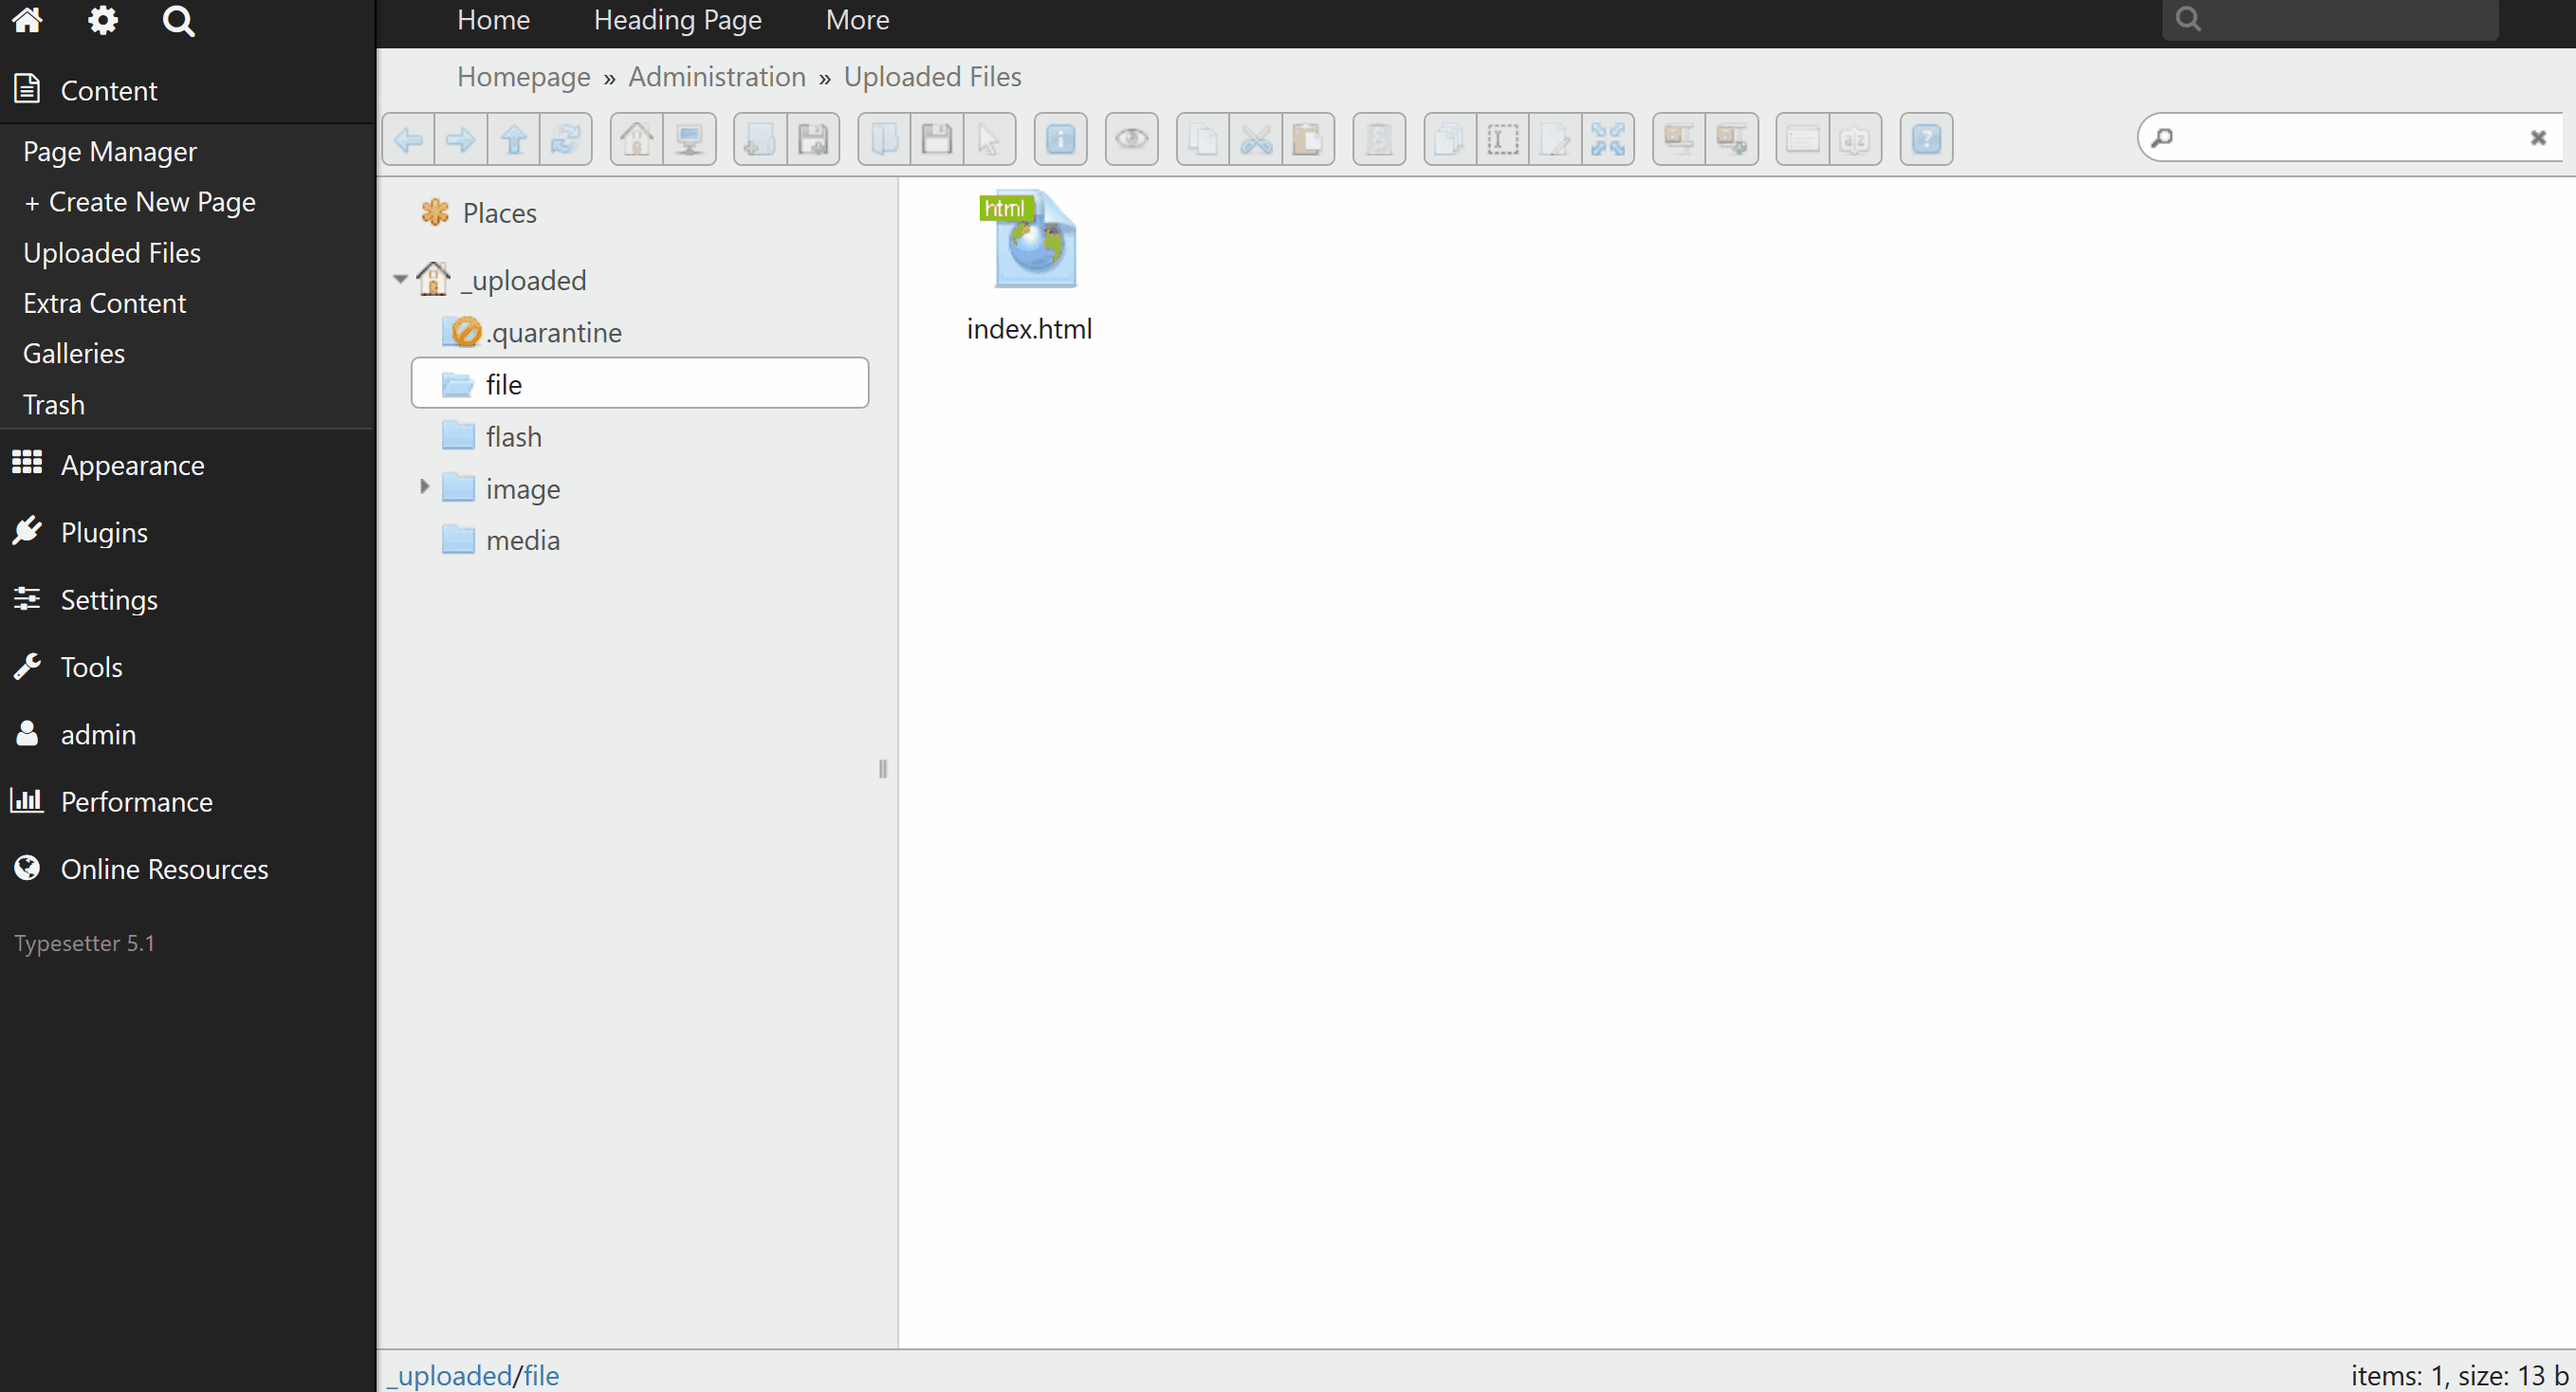Open the Trash page
This screenshot has height=1392, width=2576.
[54, 404]
